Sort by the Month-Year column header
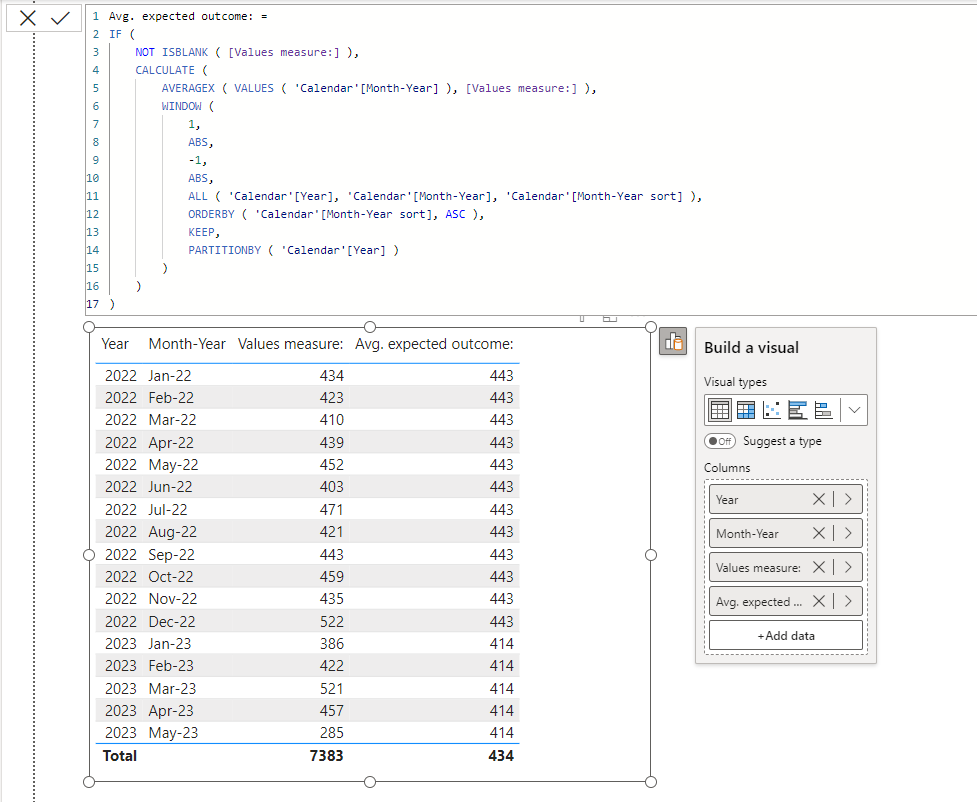 (187, 344)
